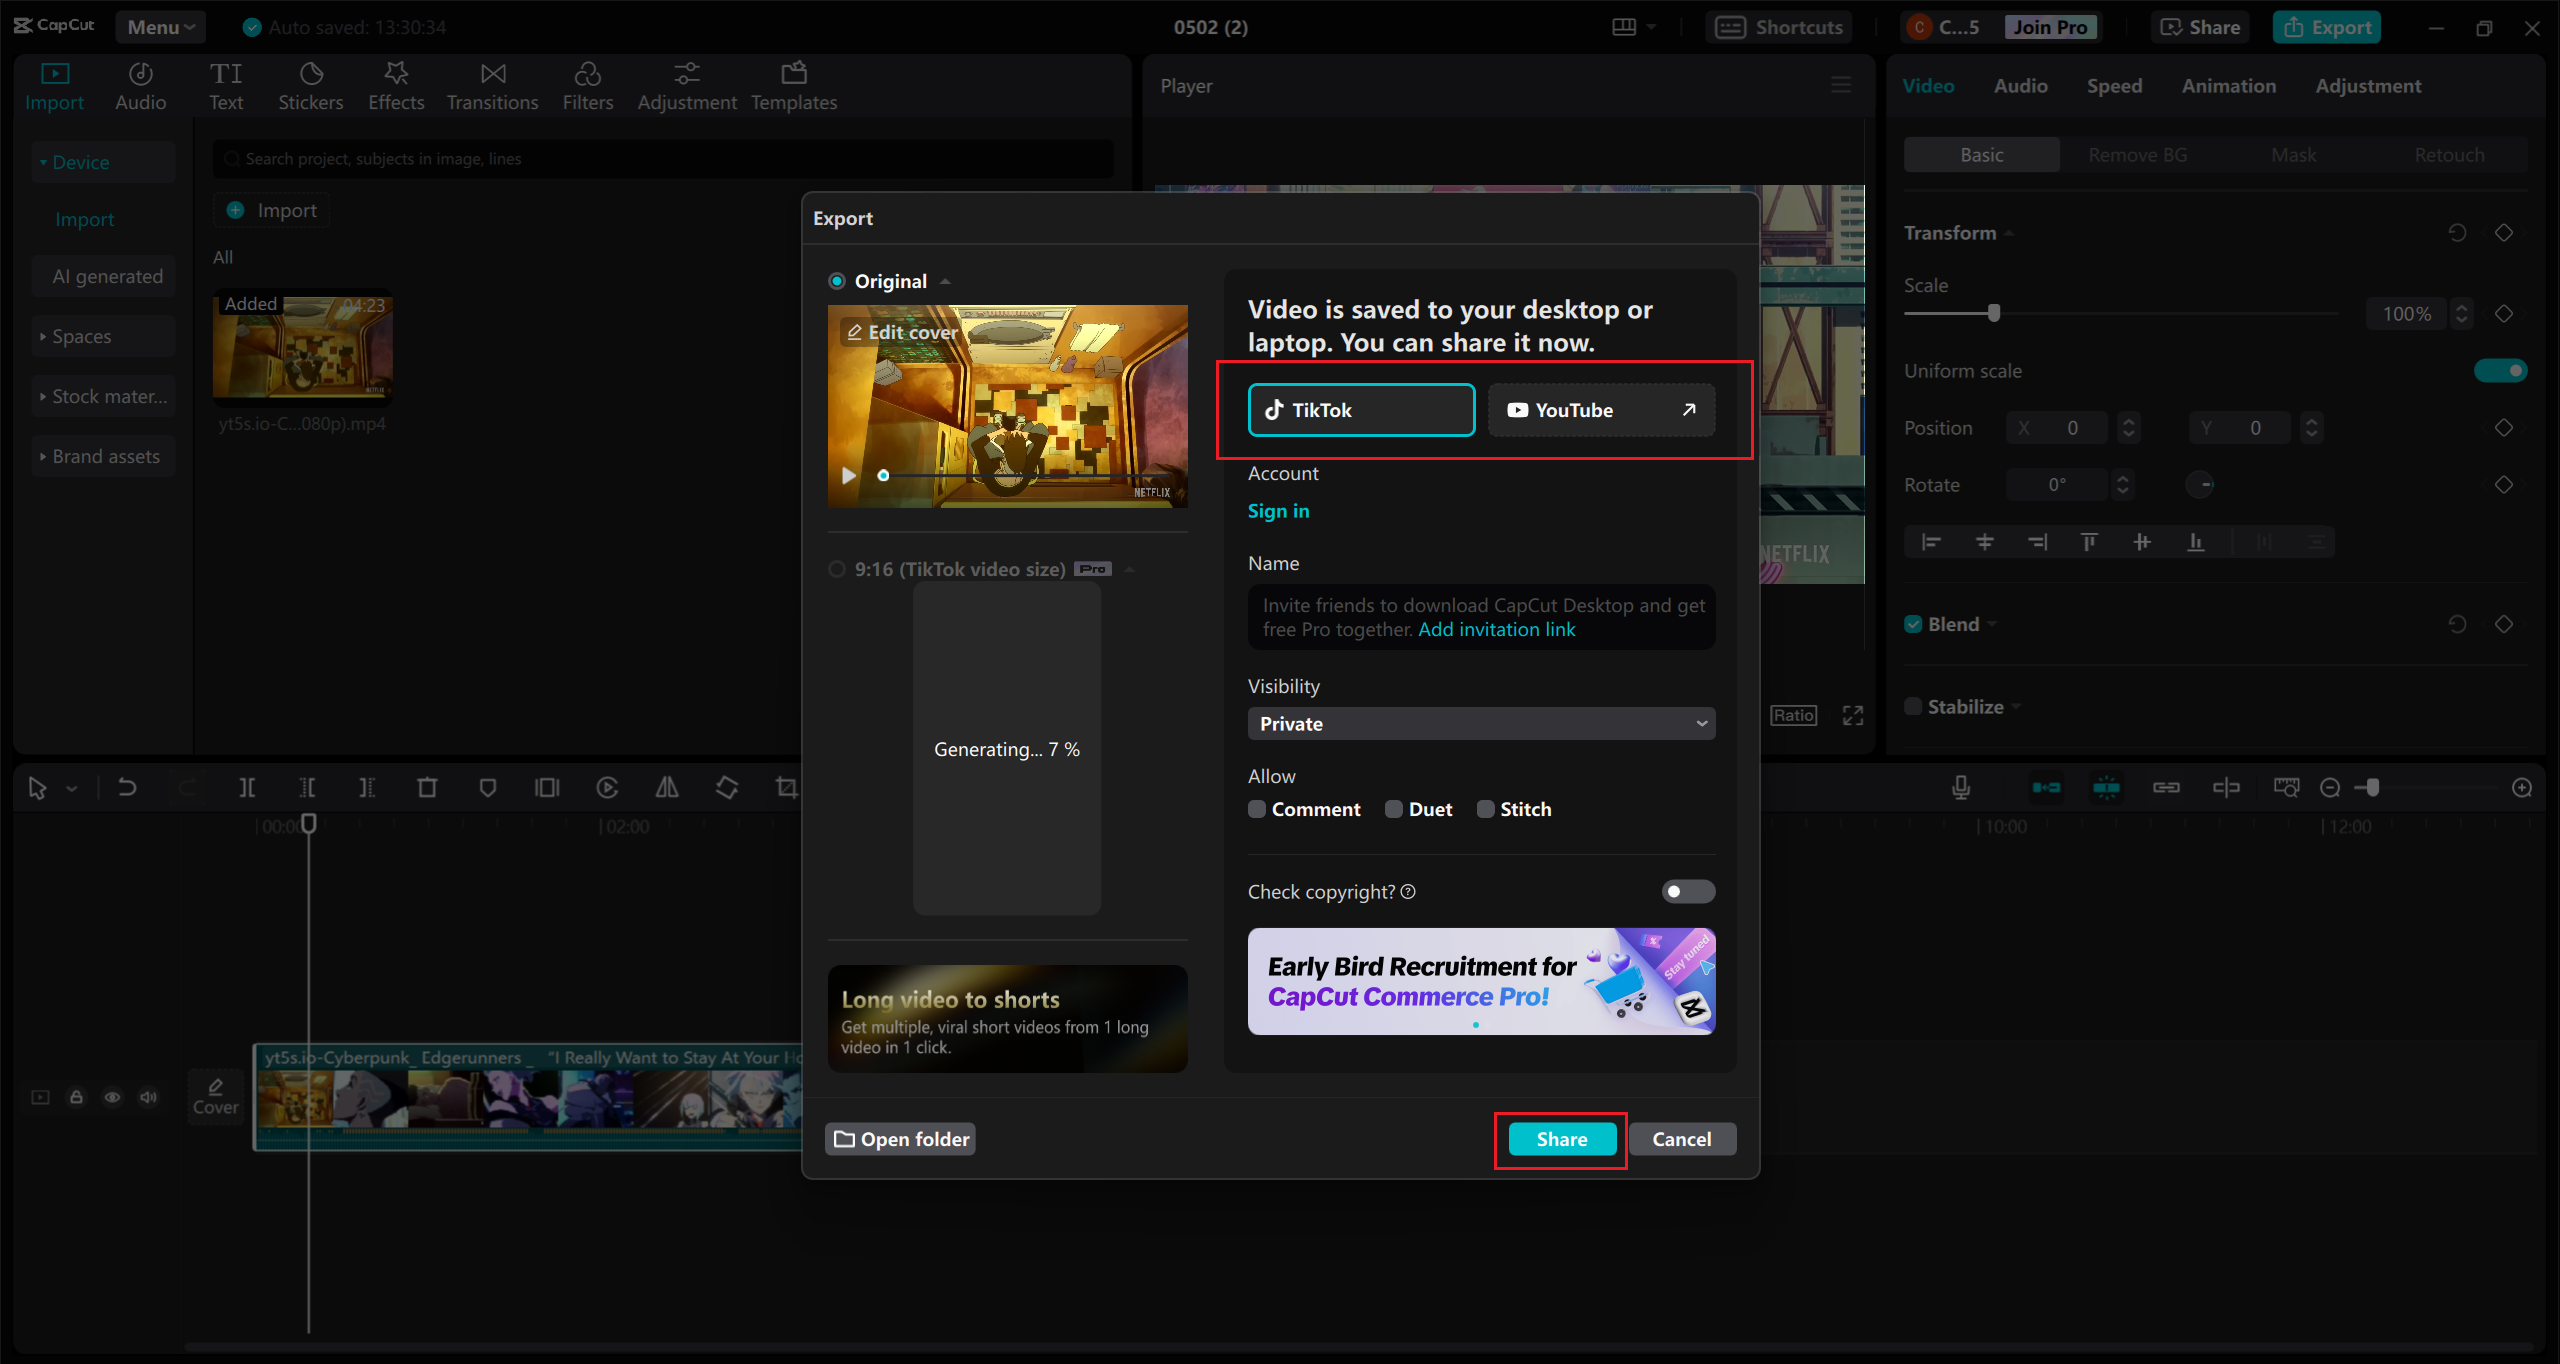Click the Scale slider handle
Screen dimensions: 2560x1364
tap(1994, 313)
